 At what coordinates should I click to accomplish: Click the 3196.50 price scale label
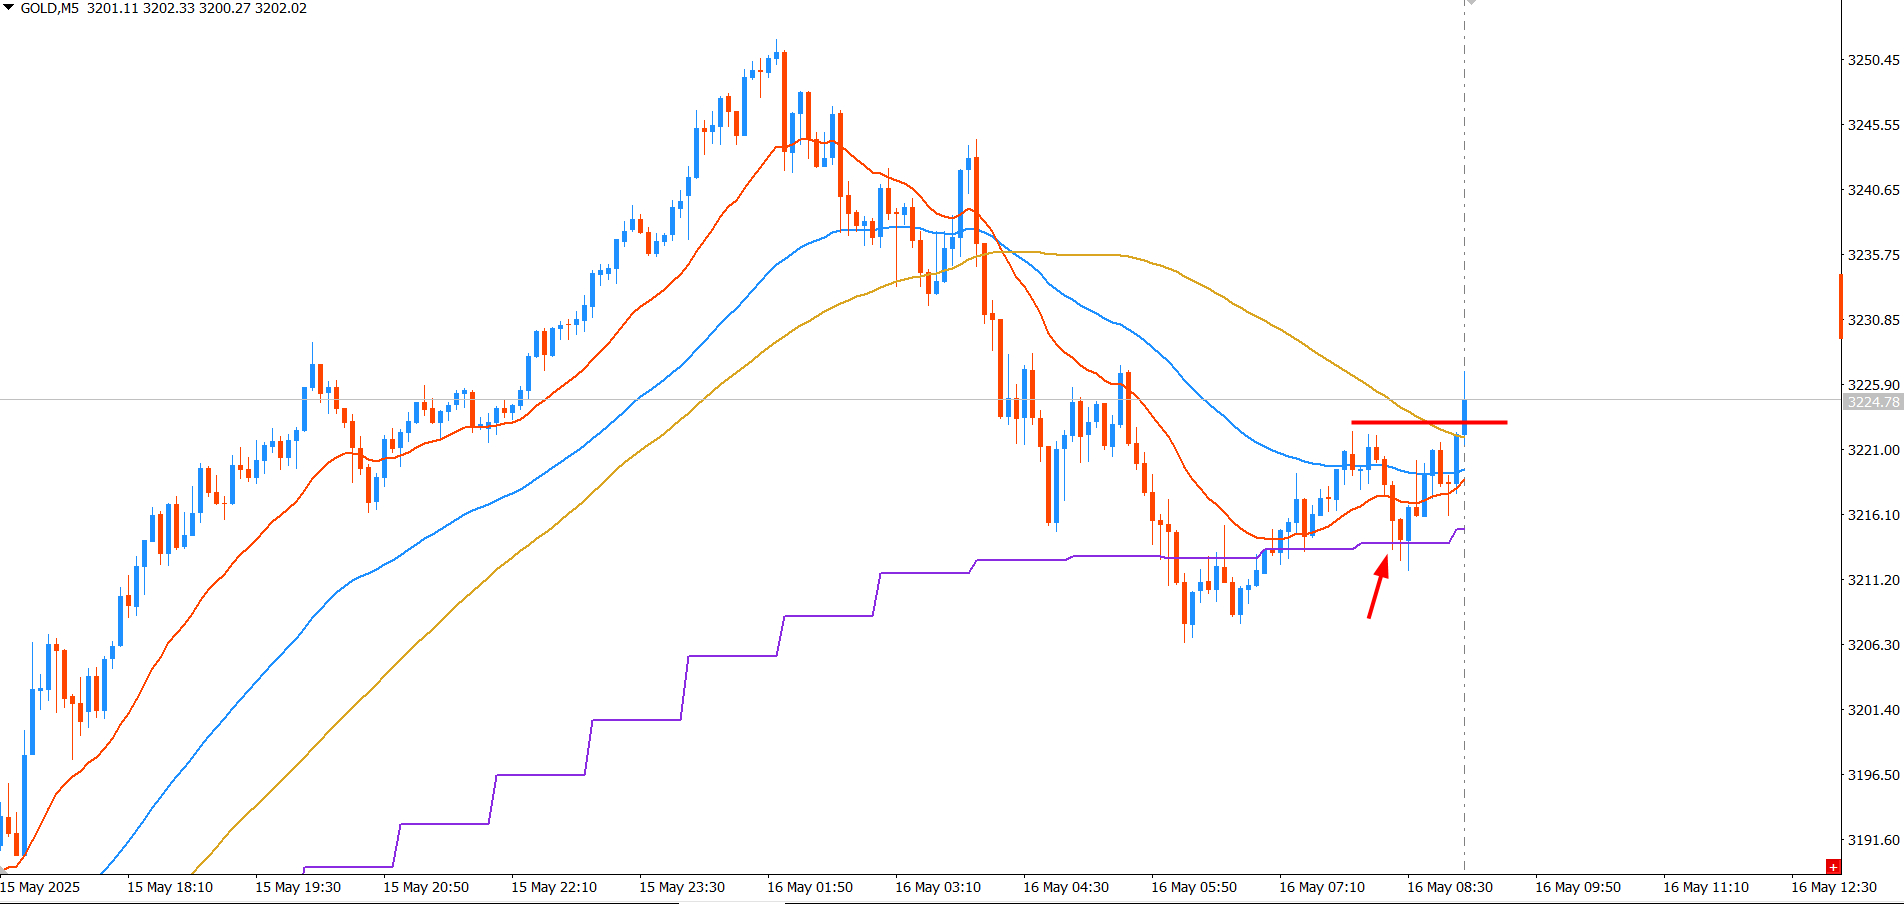tap(1873, 775)
